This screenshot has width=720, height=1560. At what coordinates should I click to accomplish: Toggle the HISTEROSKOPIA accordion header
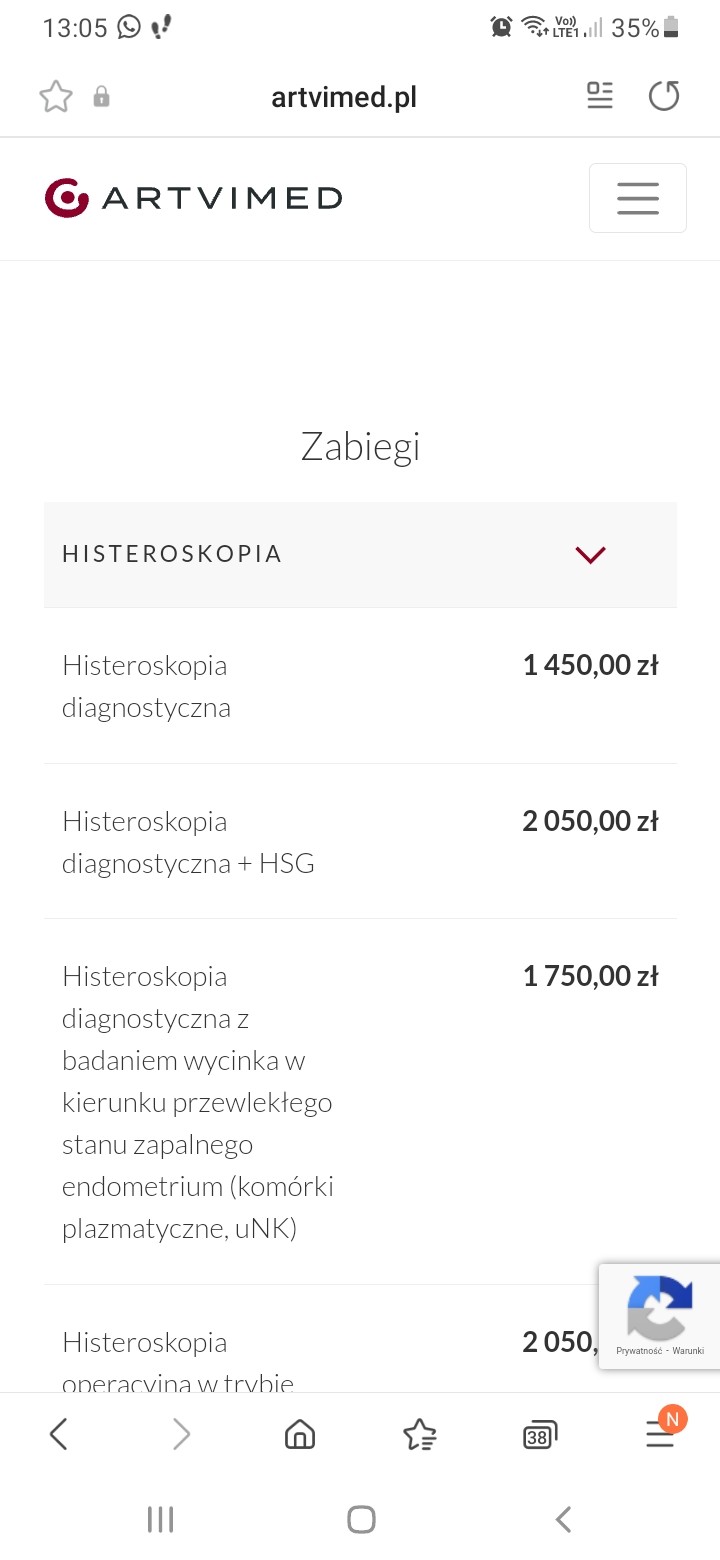(300, 555)
